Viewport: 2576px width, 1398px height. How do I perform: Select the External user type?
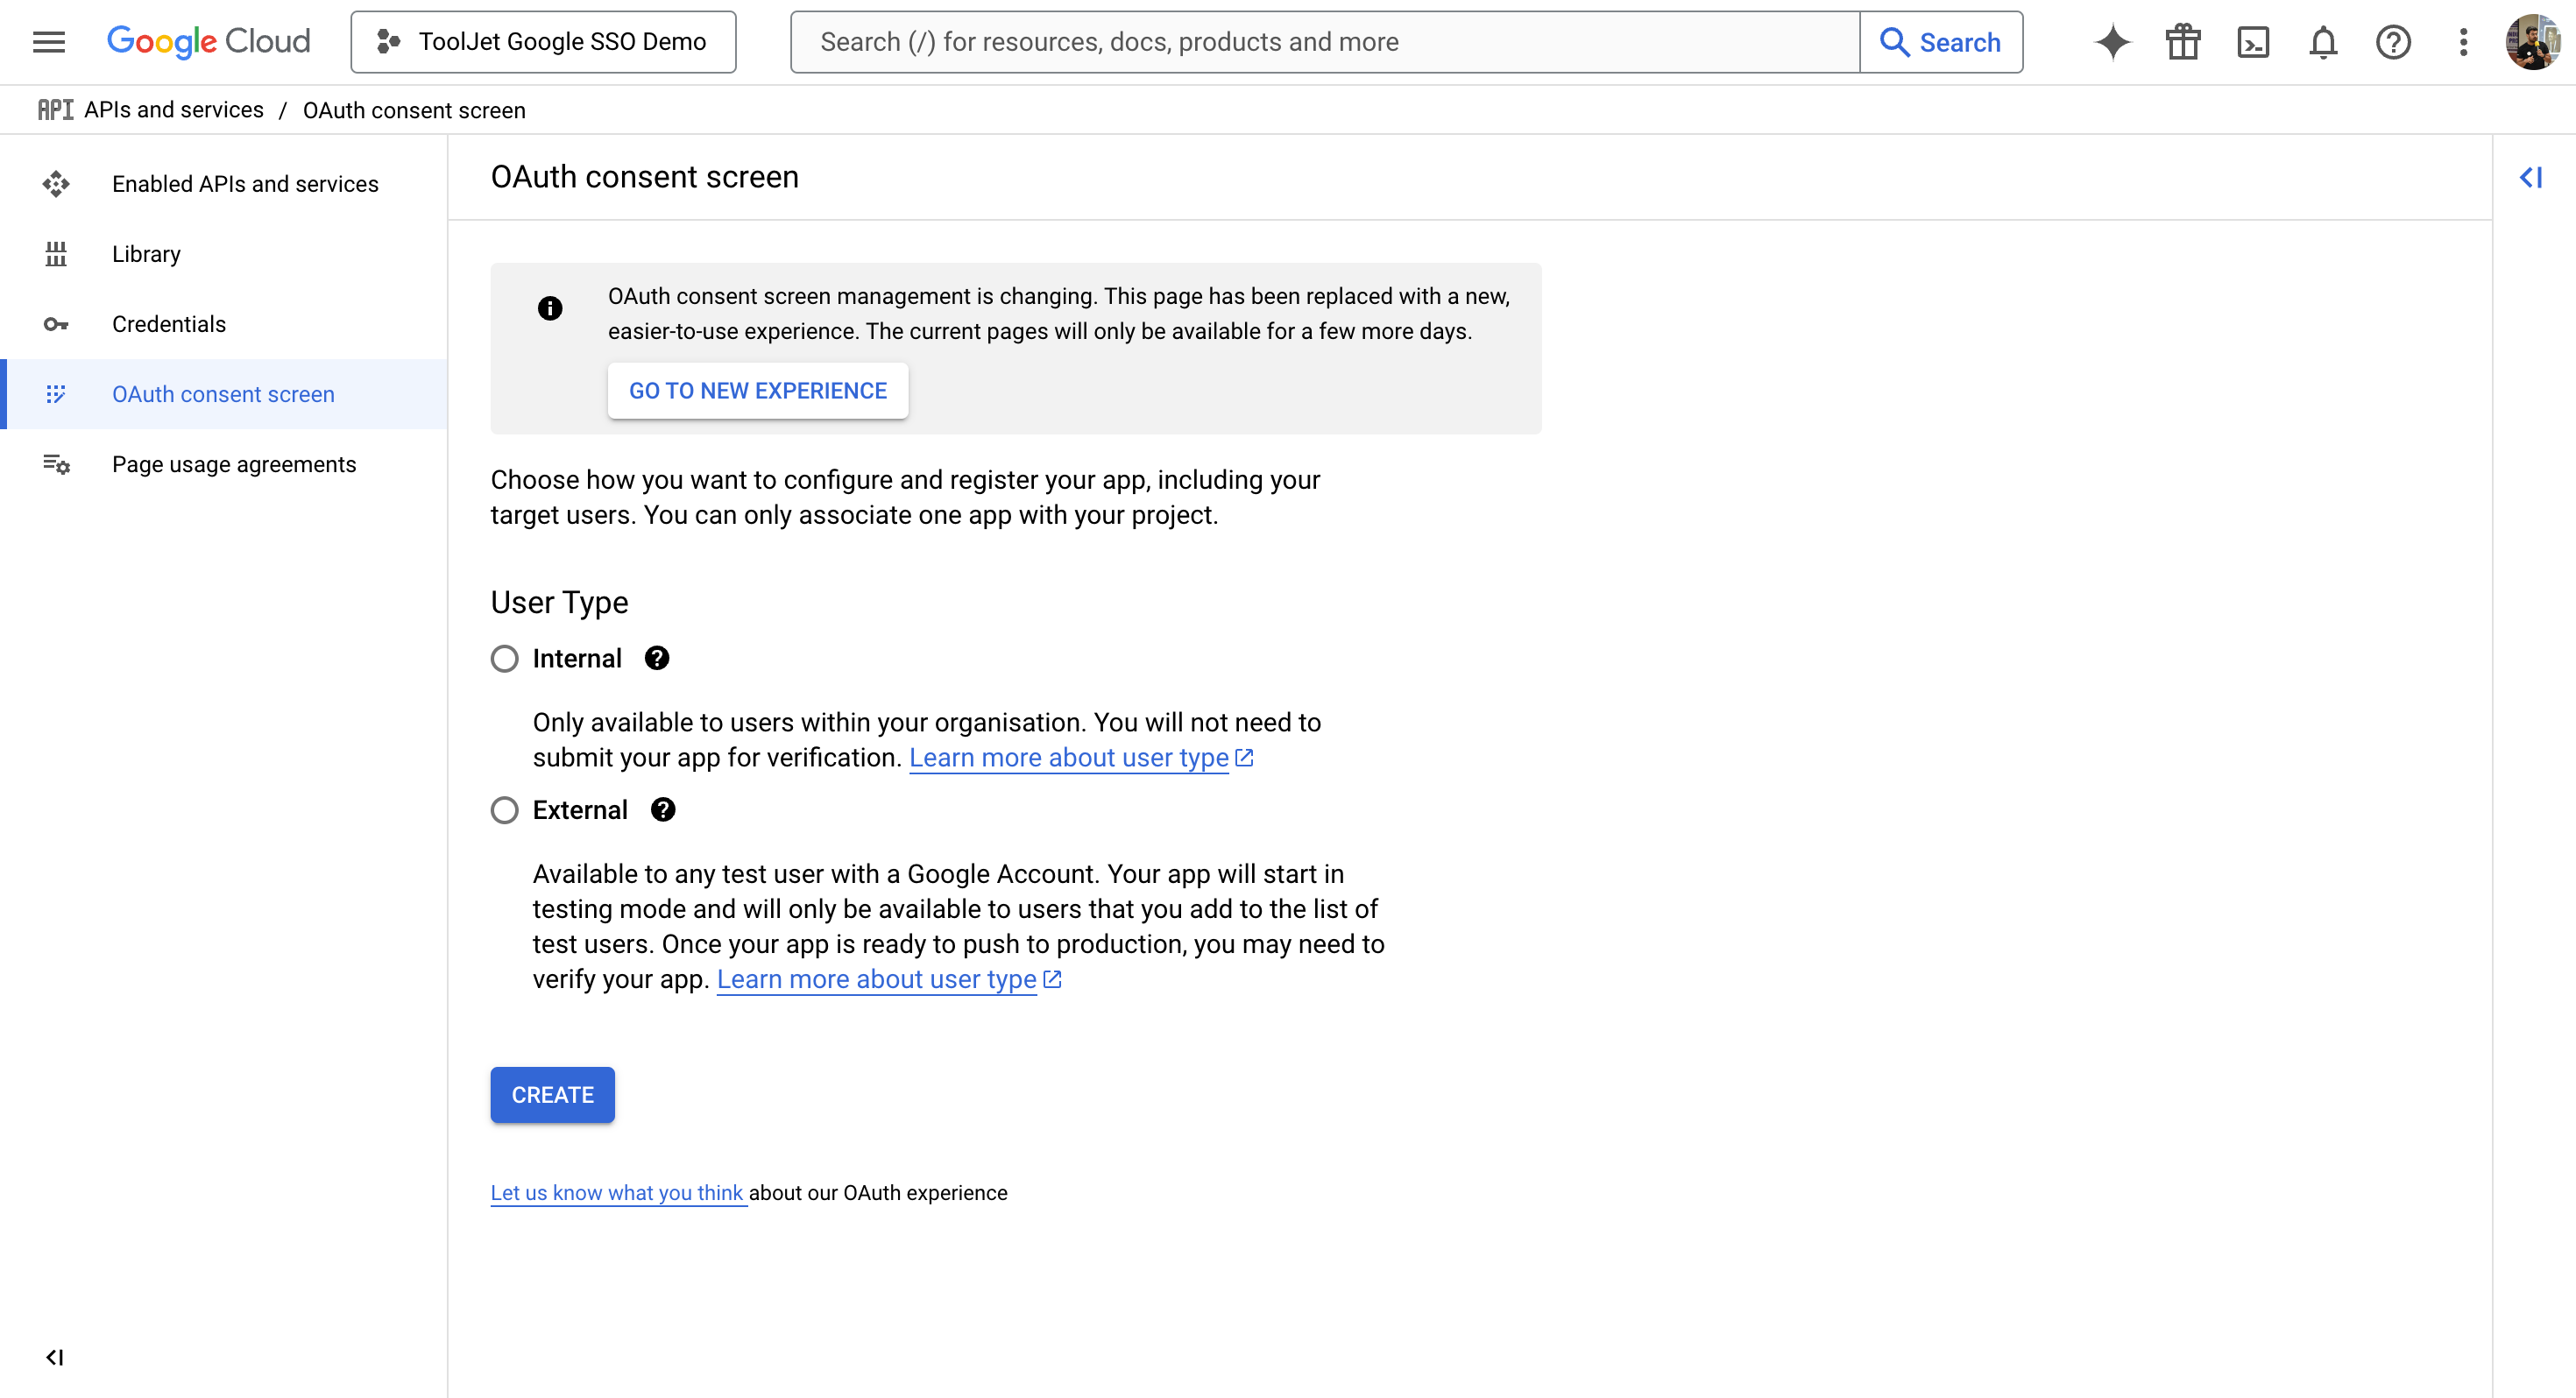(505, 810)
